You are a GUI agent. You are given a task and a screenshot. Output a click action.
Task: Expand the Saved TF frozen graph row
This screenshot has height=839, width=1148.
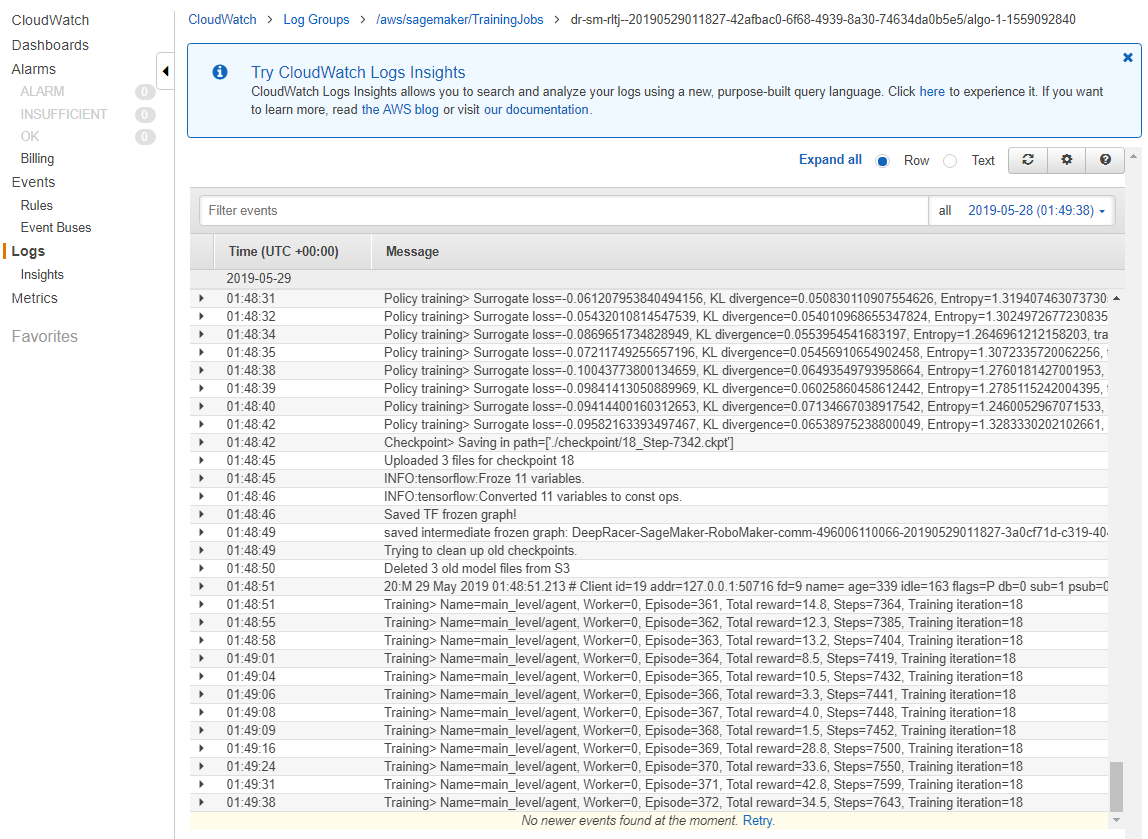pyautogui.click(x=201, y=515)
